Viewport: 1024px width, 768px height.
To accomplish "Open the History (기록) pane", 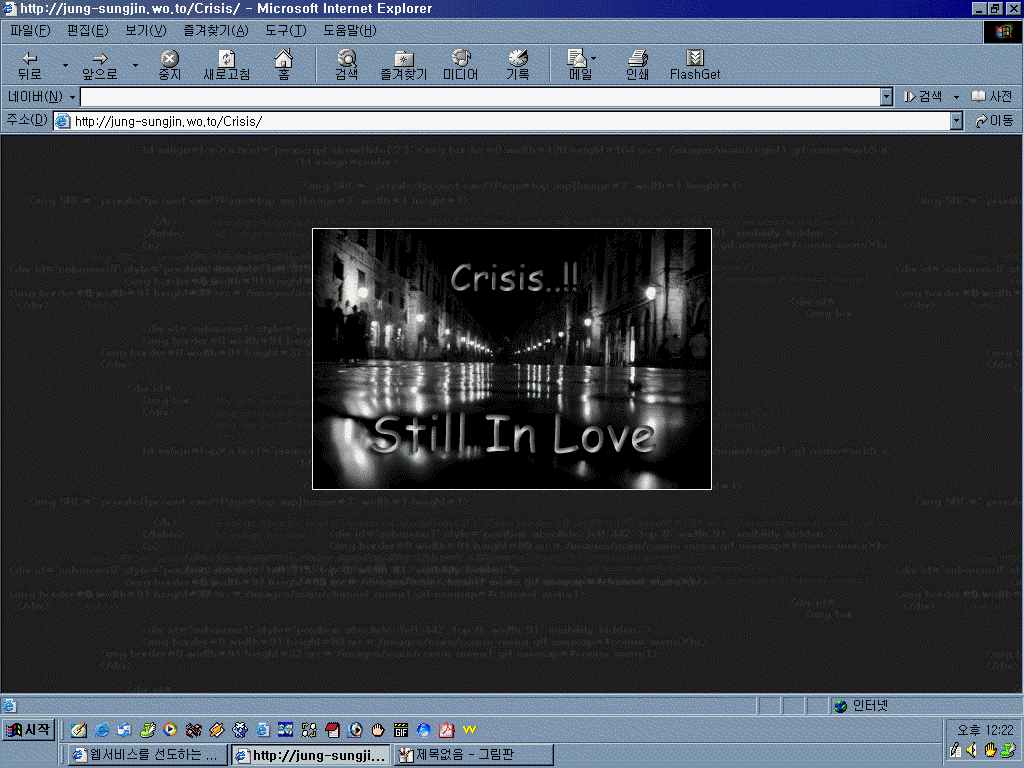I will 517,65.
